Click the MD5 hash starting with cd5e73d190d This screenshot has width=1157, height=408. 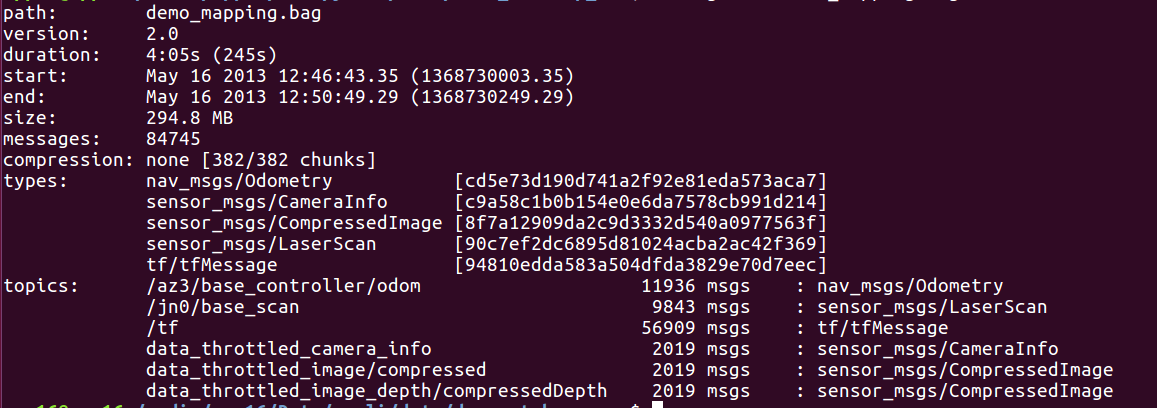click(640, 181)
